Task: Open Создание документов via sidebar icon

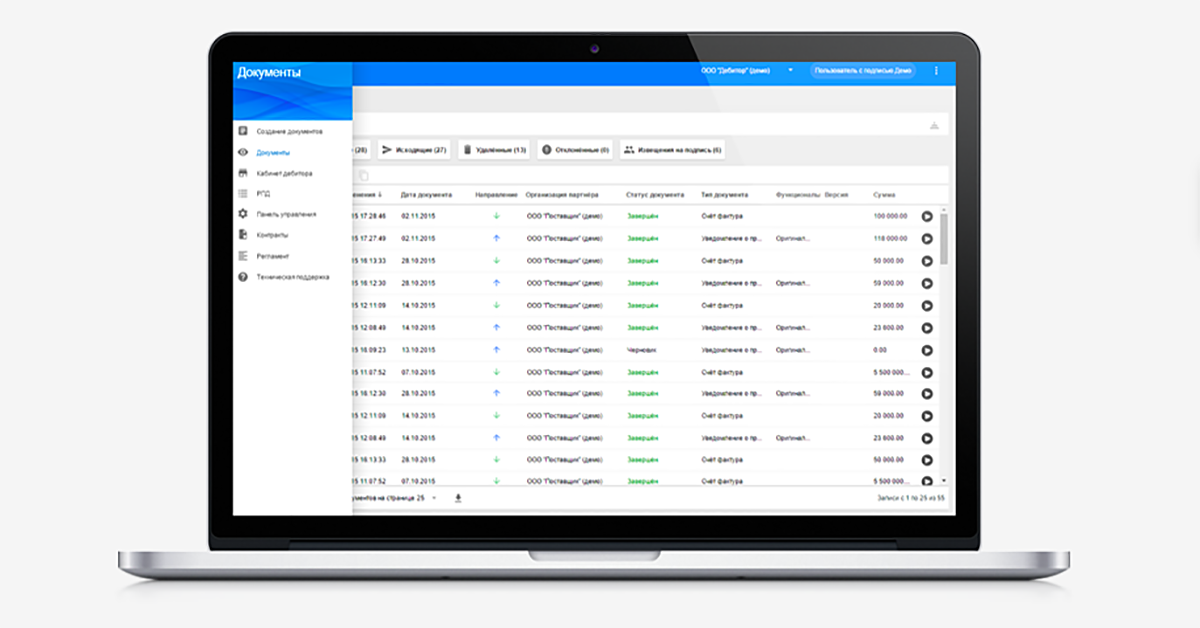Action: click(241, 131)
